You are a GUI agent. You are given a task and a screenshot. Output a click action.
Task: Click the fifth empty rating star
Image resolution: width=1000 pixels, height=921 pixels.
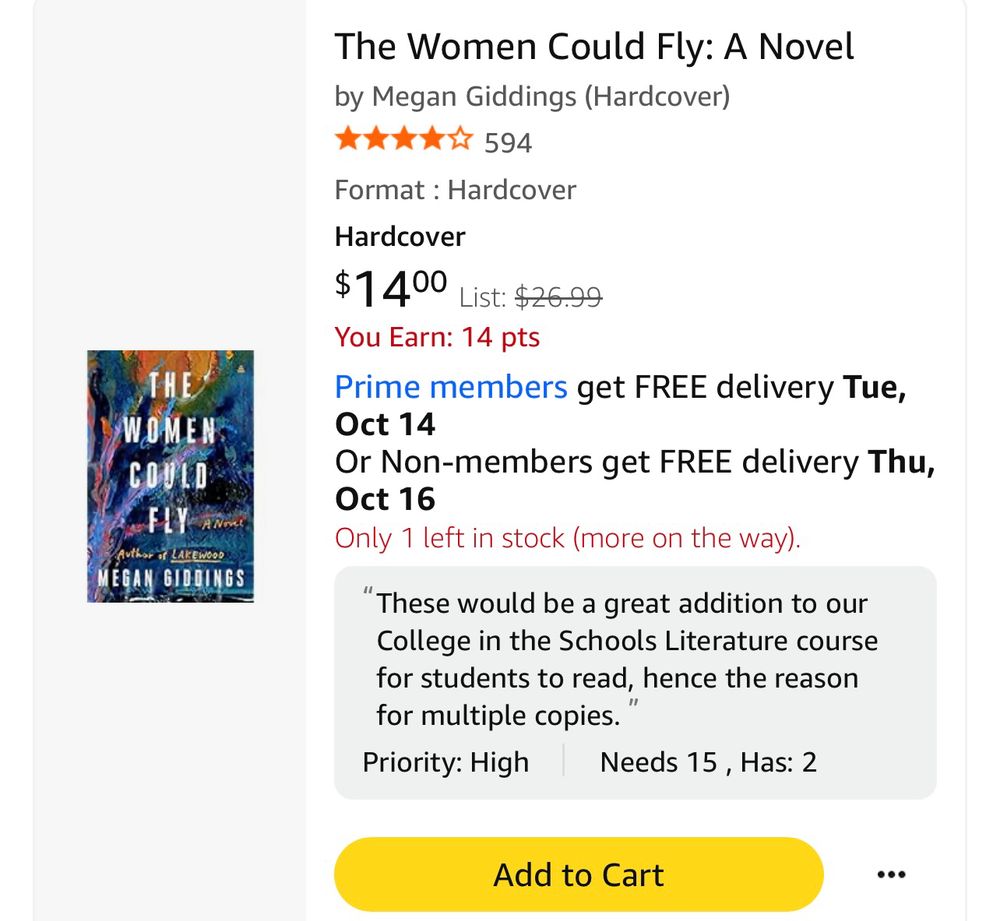tap(460, 138)
